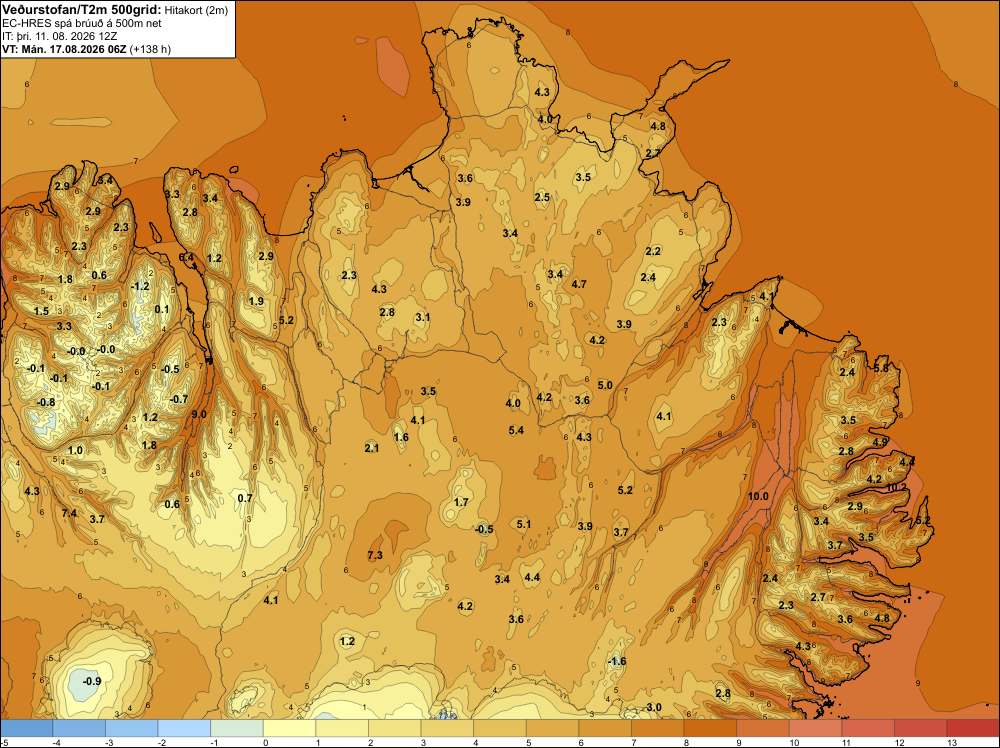
Task: Click the '-1.2' temperature value
Action: click(x=140, y=286)
